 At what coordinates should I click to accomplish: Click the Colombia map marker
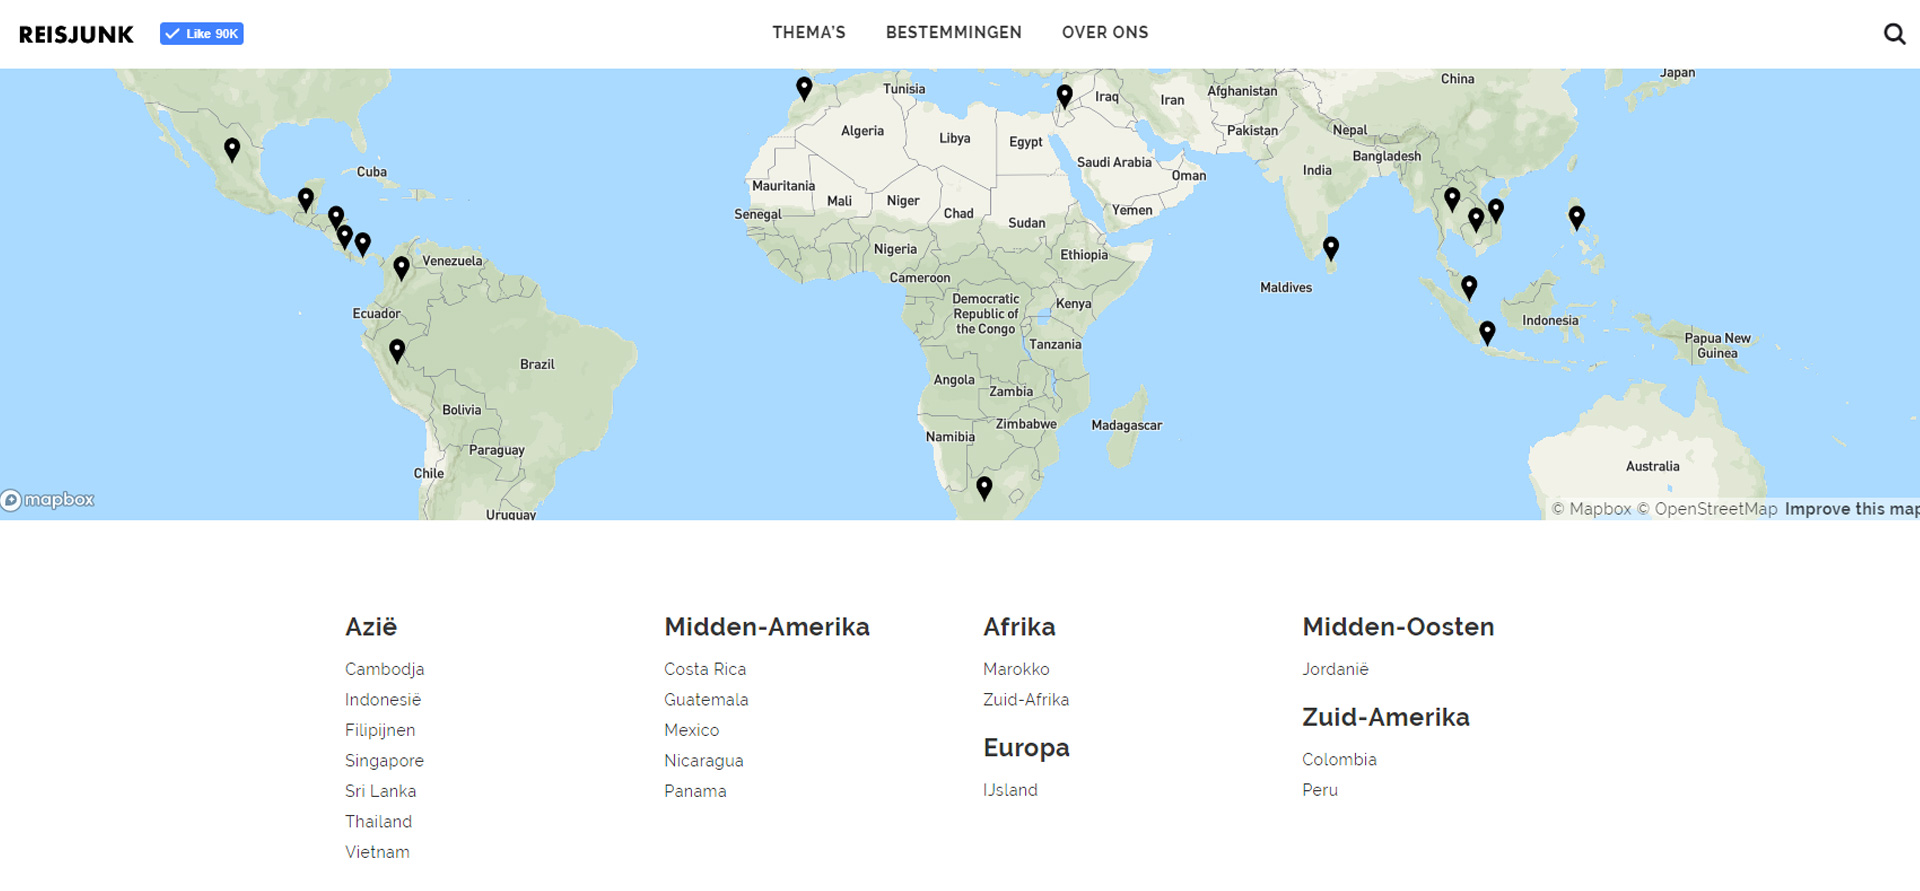401,267
